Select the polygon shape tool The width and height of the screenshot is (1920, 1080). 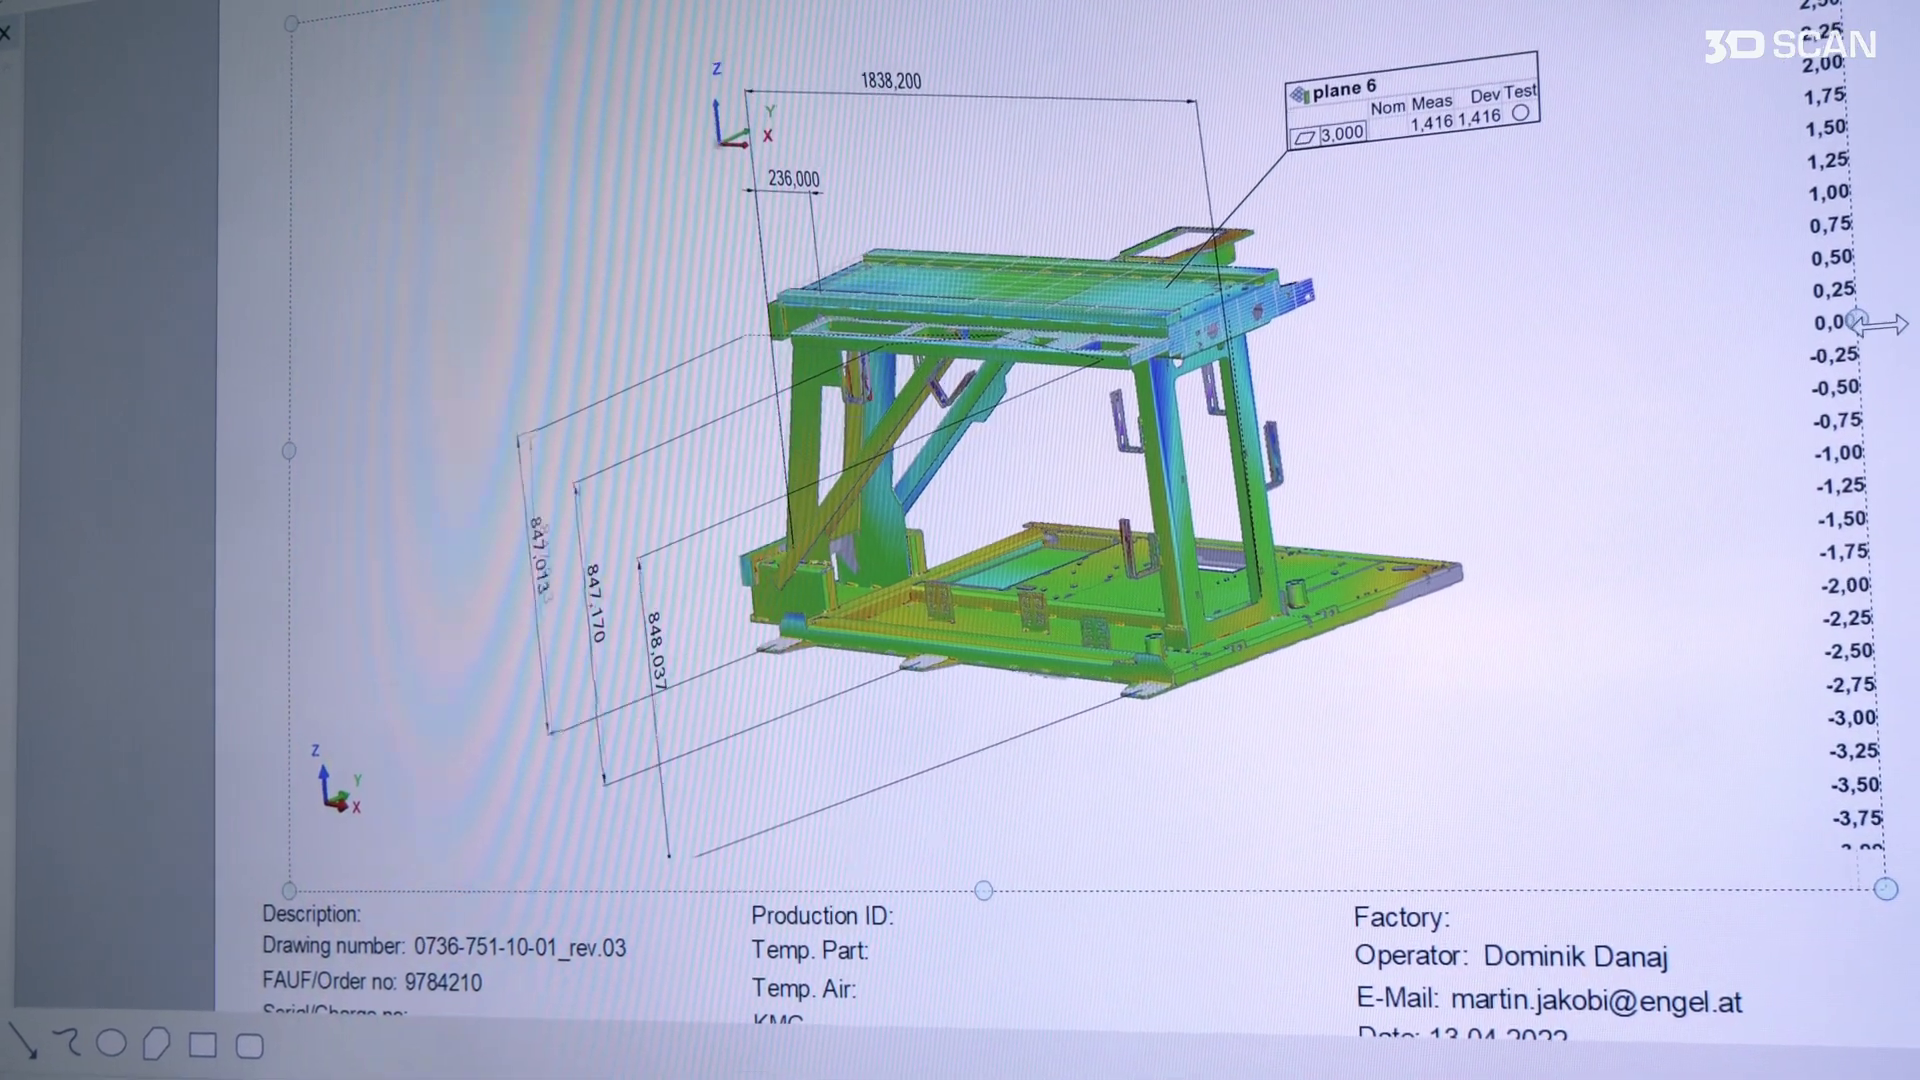click(156, 1044)
